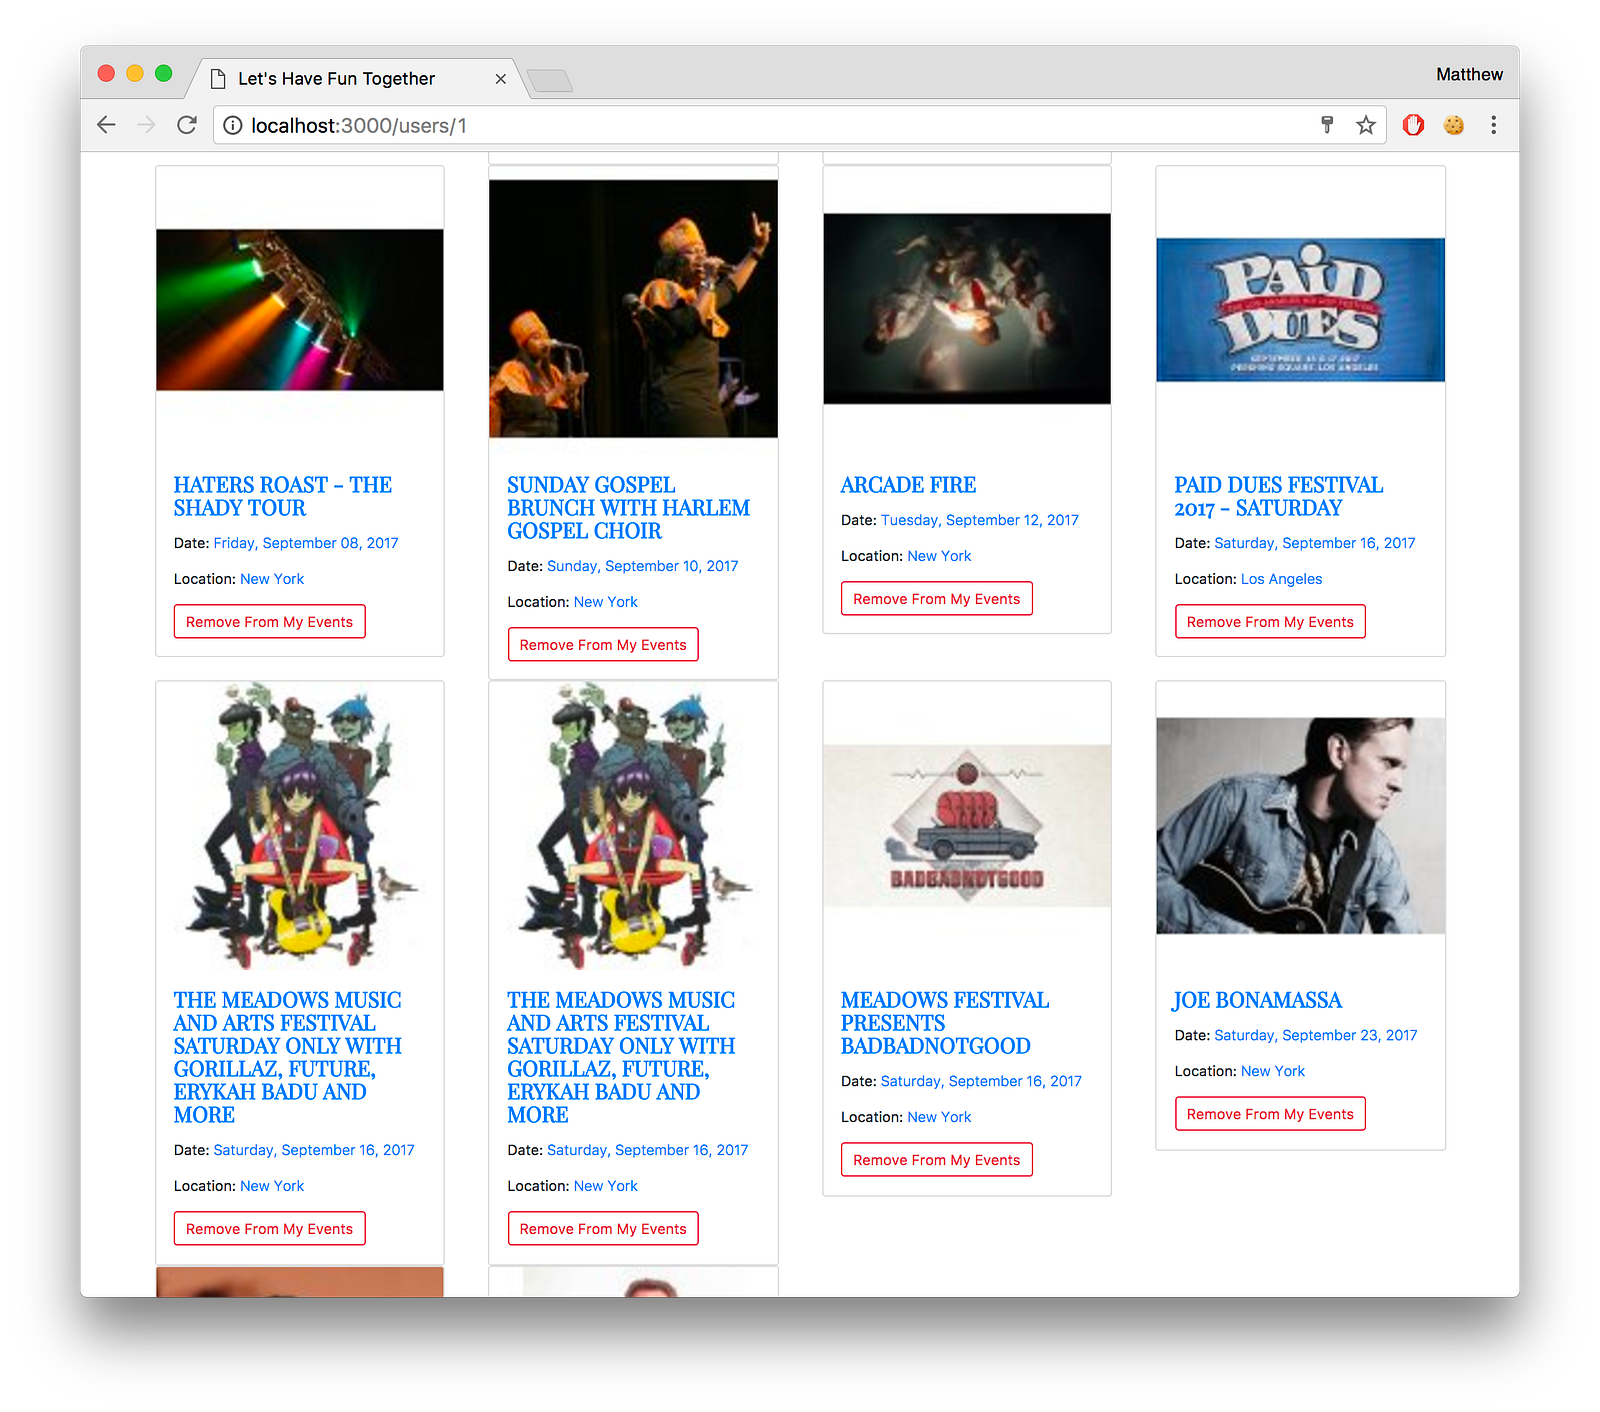The width and height of the screenshot is (1600, 1412).
Task: Click New York in the Joe Bonamassa card
Action: 1273,1071
